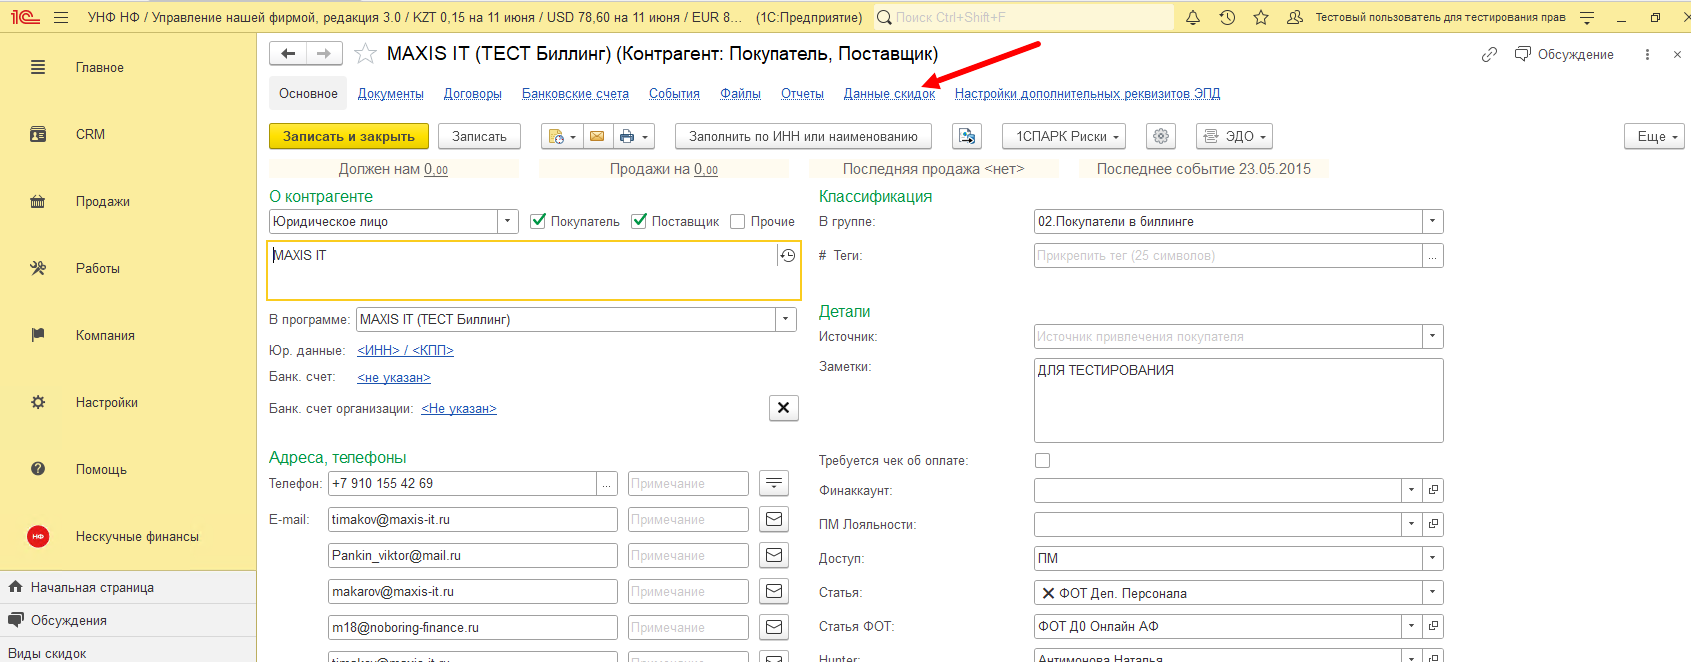Open name history clock icon in MAXIS IT field

pos(788,256)
